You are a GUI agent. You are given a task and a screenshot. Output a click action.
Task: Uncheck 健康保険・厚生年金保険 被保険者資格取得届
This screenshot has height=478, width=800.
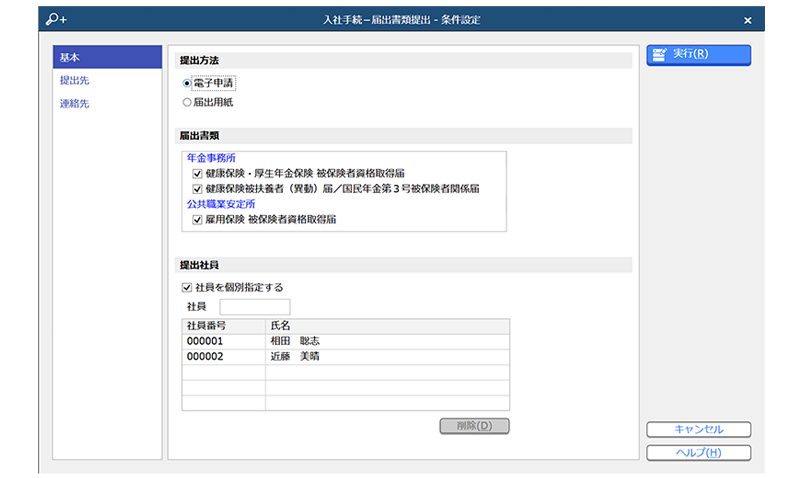tap(197, 173)
